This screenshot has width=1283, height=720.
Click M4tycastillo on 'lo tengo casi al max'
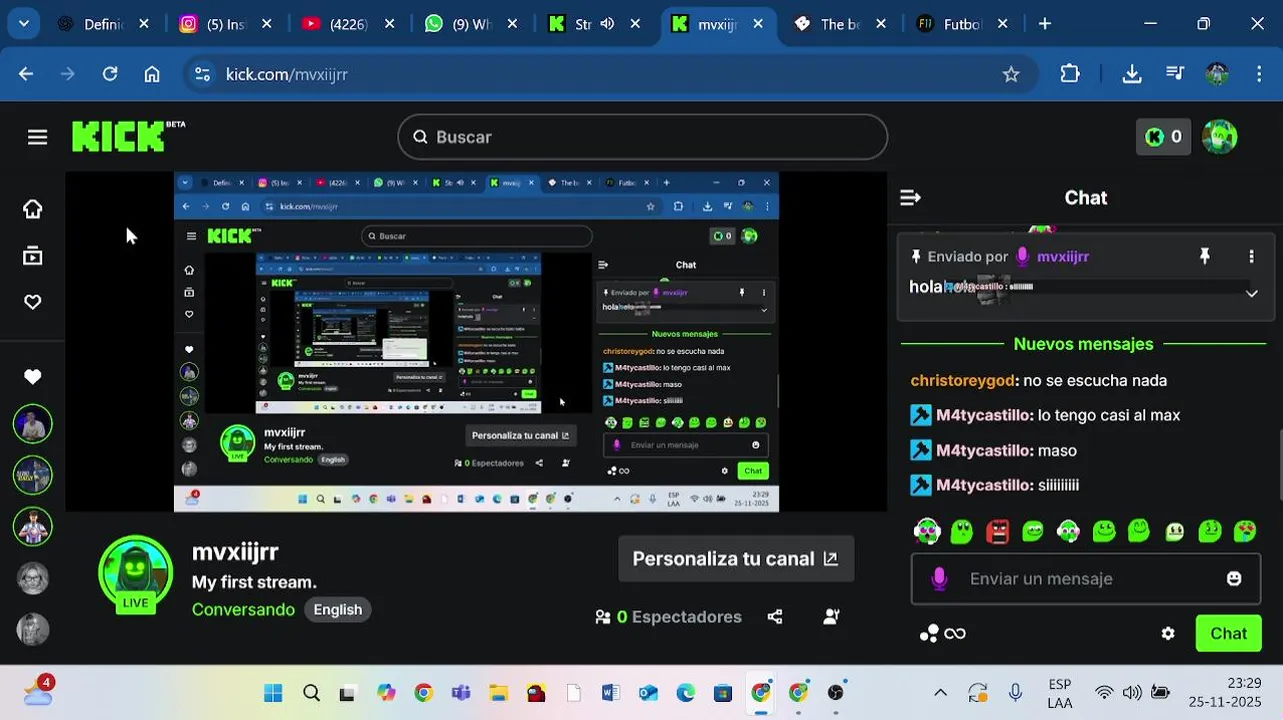point(984,415)
